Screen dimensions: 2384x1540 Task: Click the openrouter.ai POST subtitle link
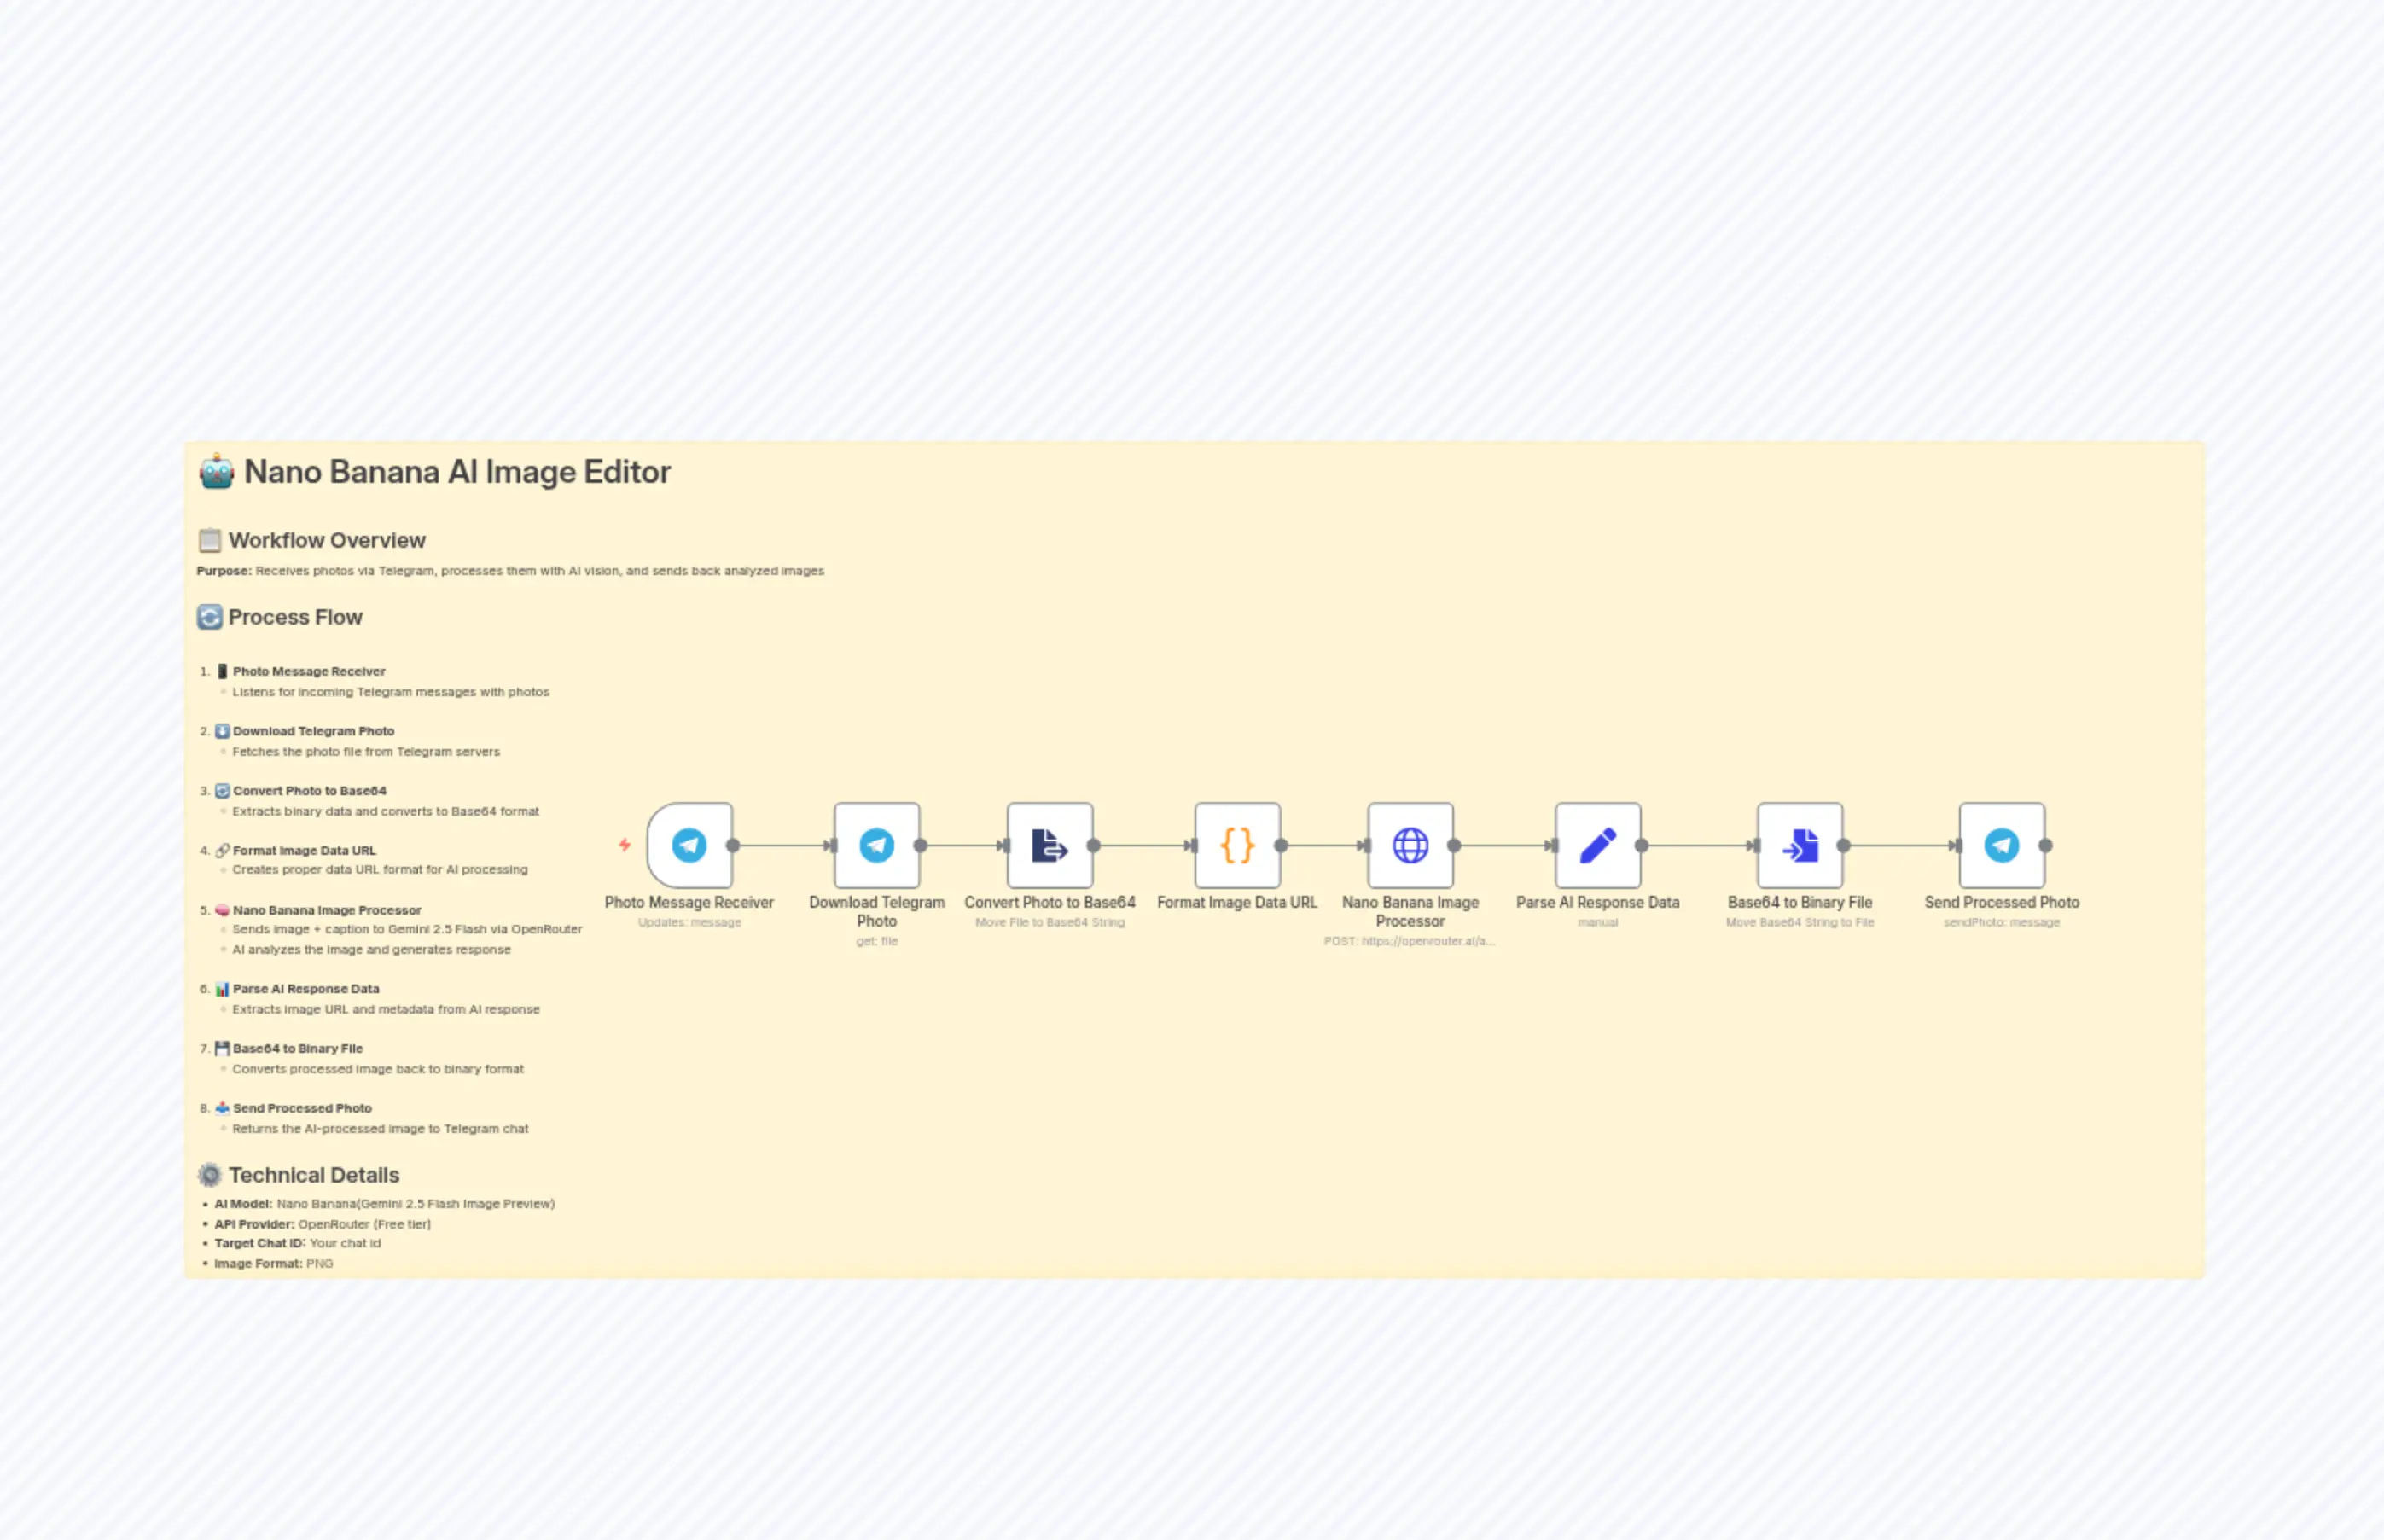[x=1411, y=941]
